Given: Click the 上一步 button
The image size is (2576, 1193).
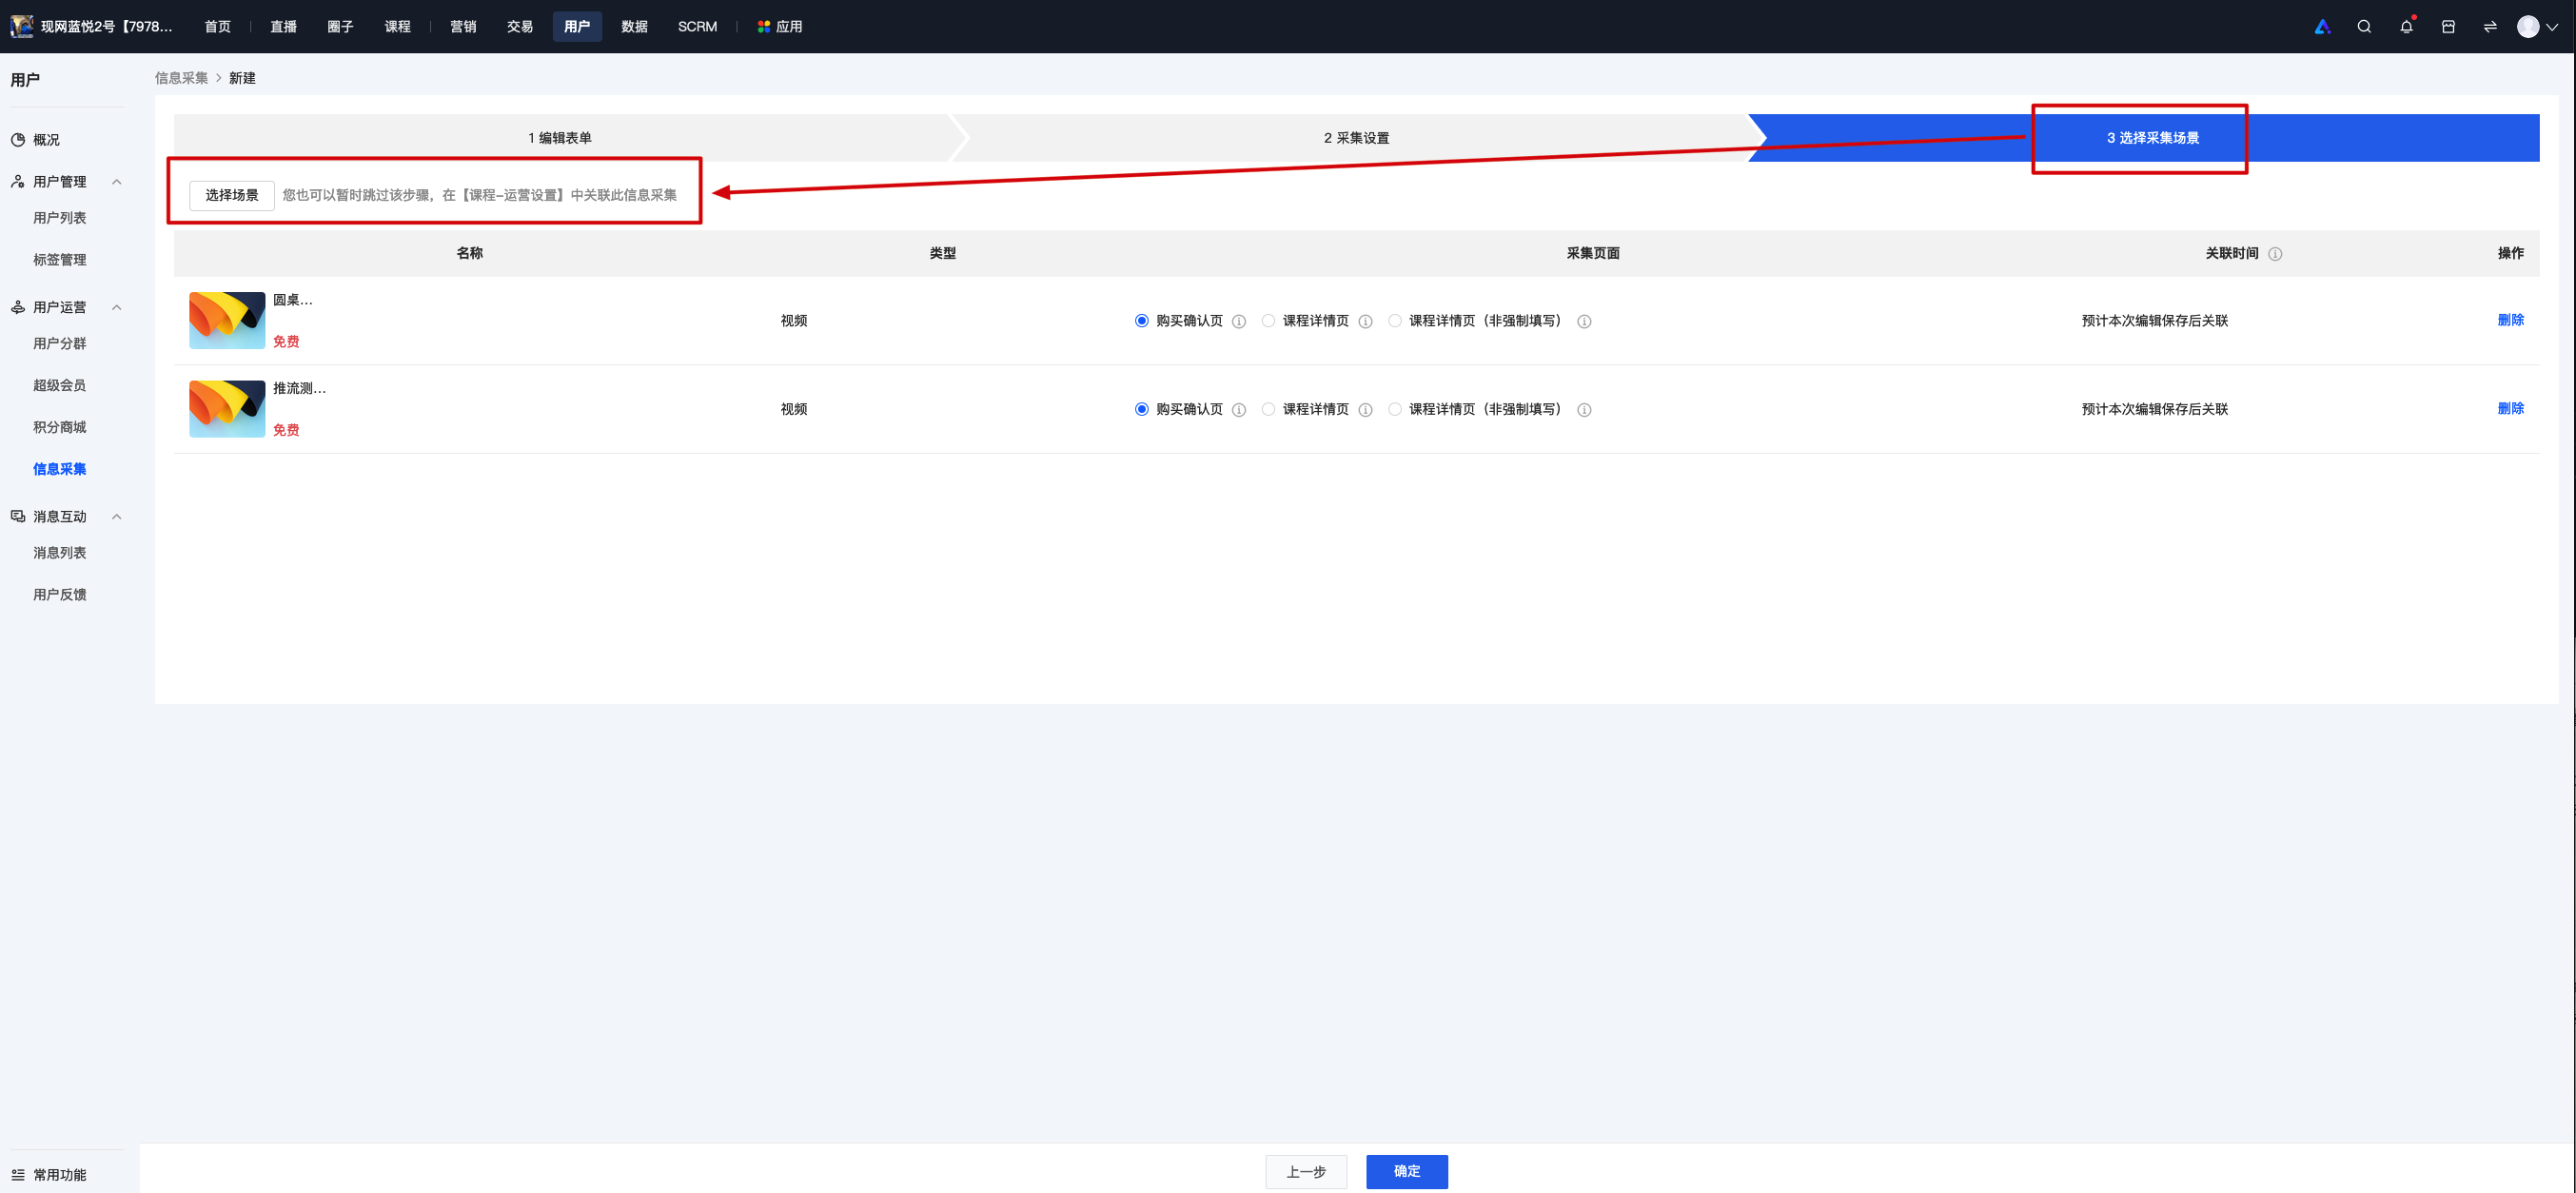Looking at the screenshot, I should (1306, 1172).
